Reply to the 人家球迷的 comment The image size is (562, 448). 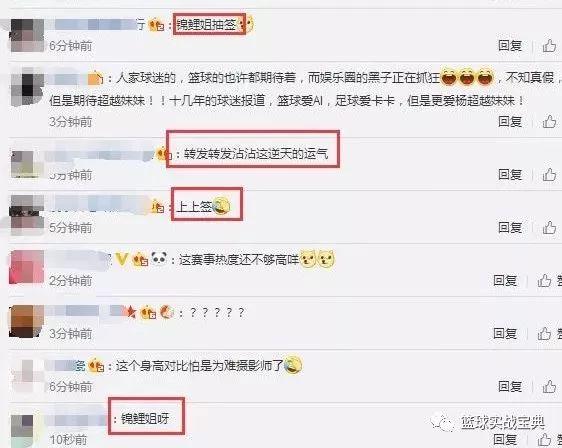click(510, 121)
